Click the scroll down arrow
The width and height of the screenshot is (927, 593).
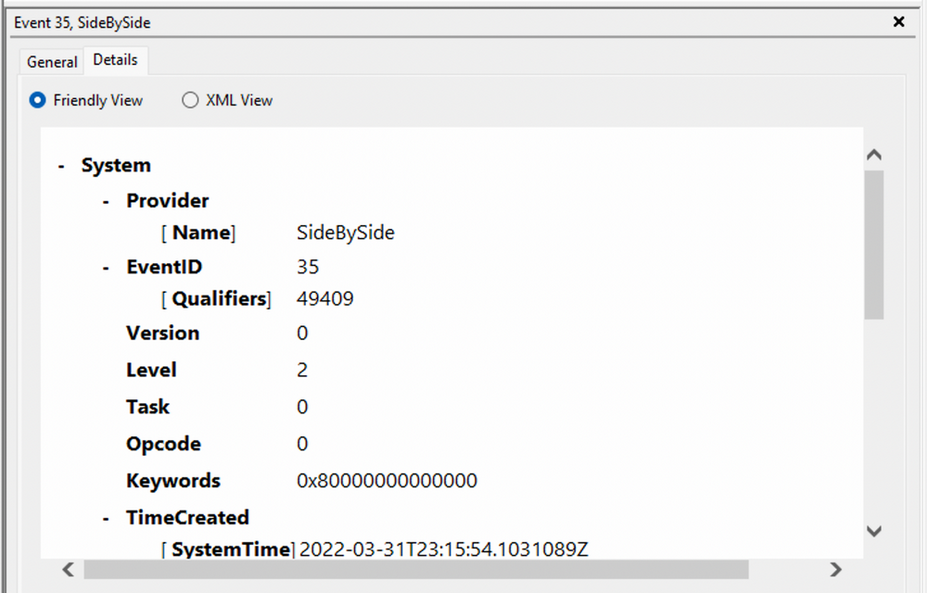pos(873,531)
